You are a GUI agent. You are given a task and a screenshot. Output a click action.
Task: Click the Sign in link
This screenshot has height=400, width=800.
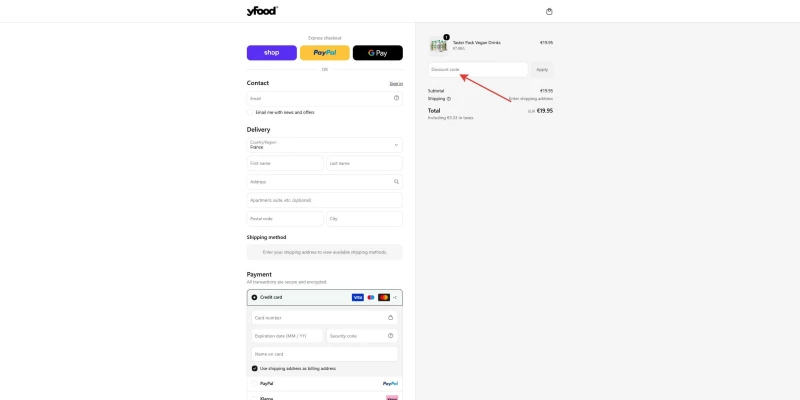click(x=396, y=84)
